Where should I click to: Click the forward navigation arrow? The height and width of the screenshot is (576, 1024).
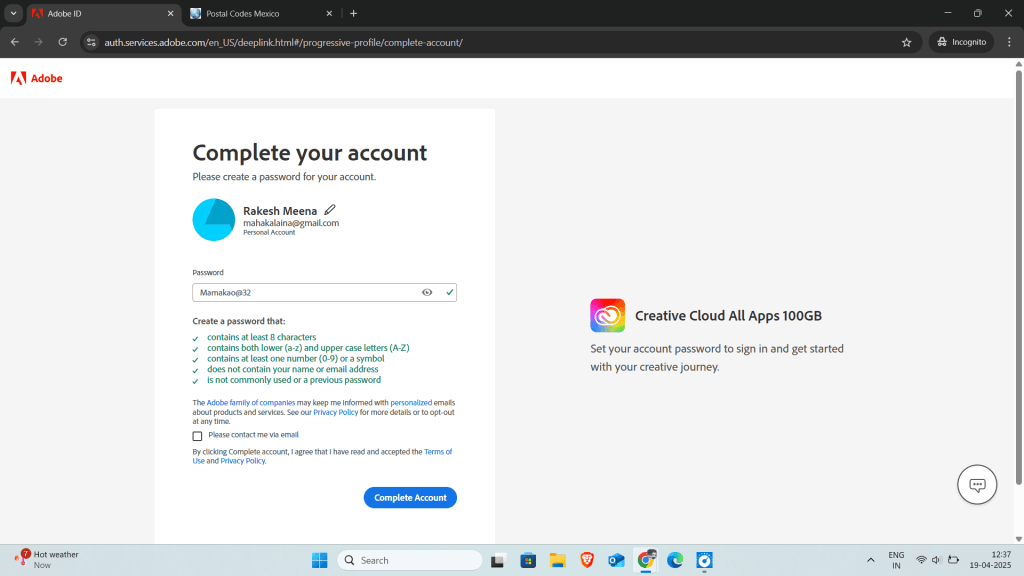(x=39, y=42)
